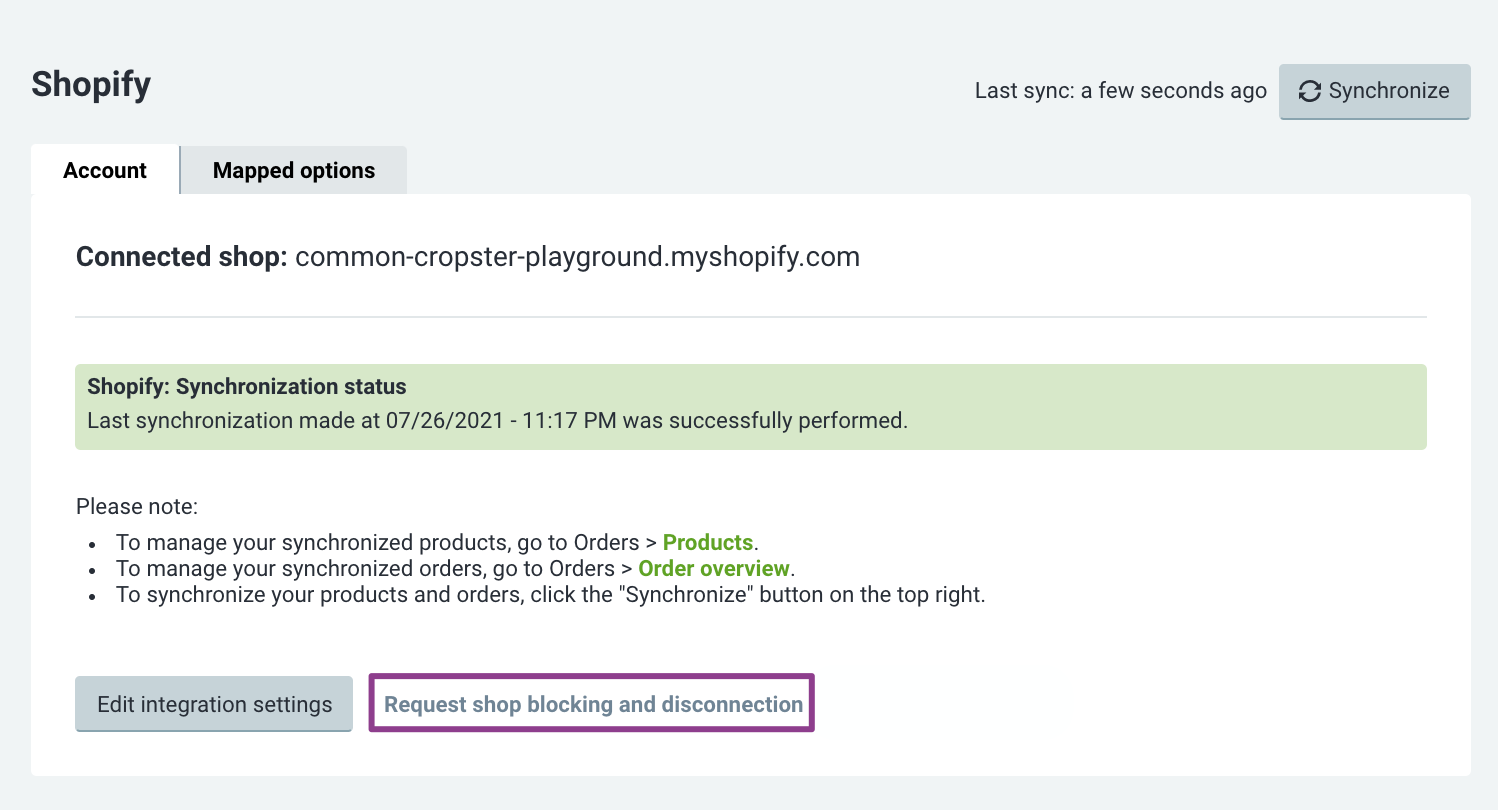The image size is (1498, 810).
Task: Click the 'Last sync: a few seconds ago' text
Action: point(1121,91)
